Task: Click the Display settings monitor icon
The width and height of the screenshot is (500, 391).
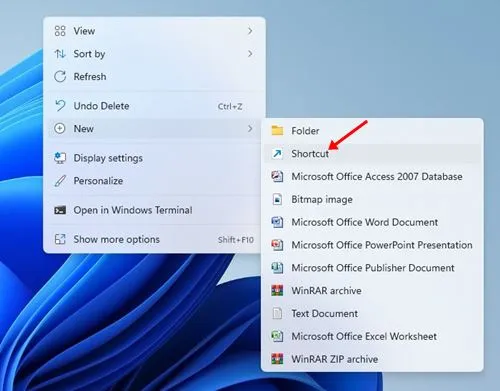Action: (60, 158)
